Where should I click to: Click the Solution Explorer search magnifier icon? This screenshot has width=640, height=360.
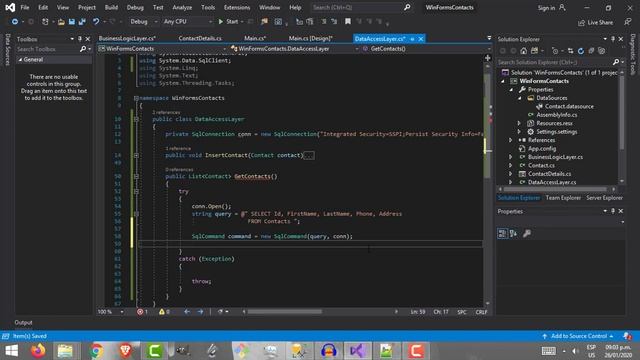click(616, 62)
